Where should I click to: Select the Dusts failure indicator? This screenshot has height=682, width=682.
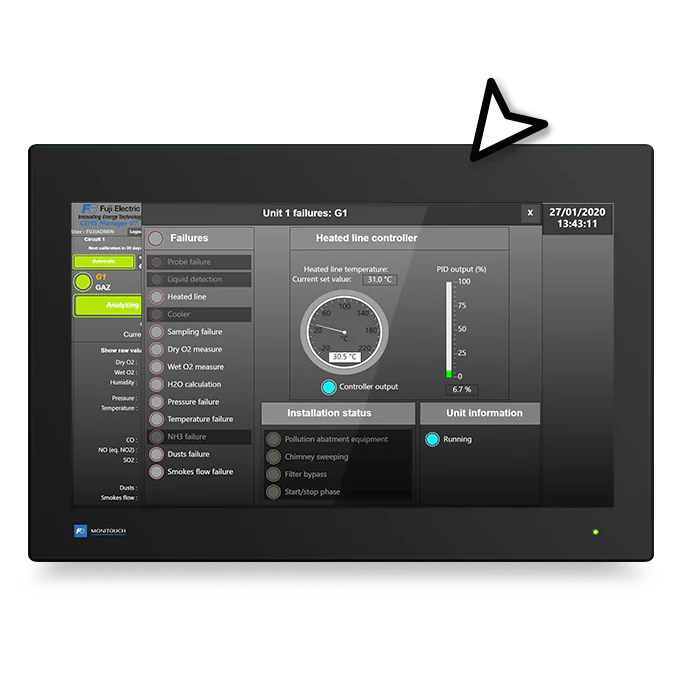click(157, 454)
